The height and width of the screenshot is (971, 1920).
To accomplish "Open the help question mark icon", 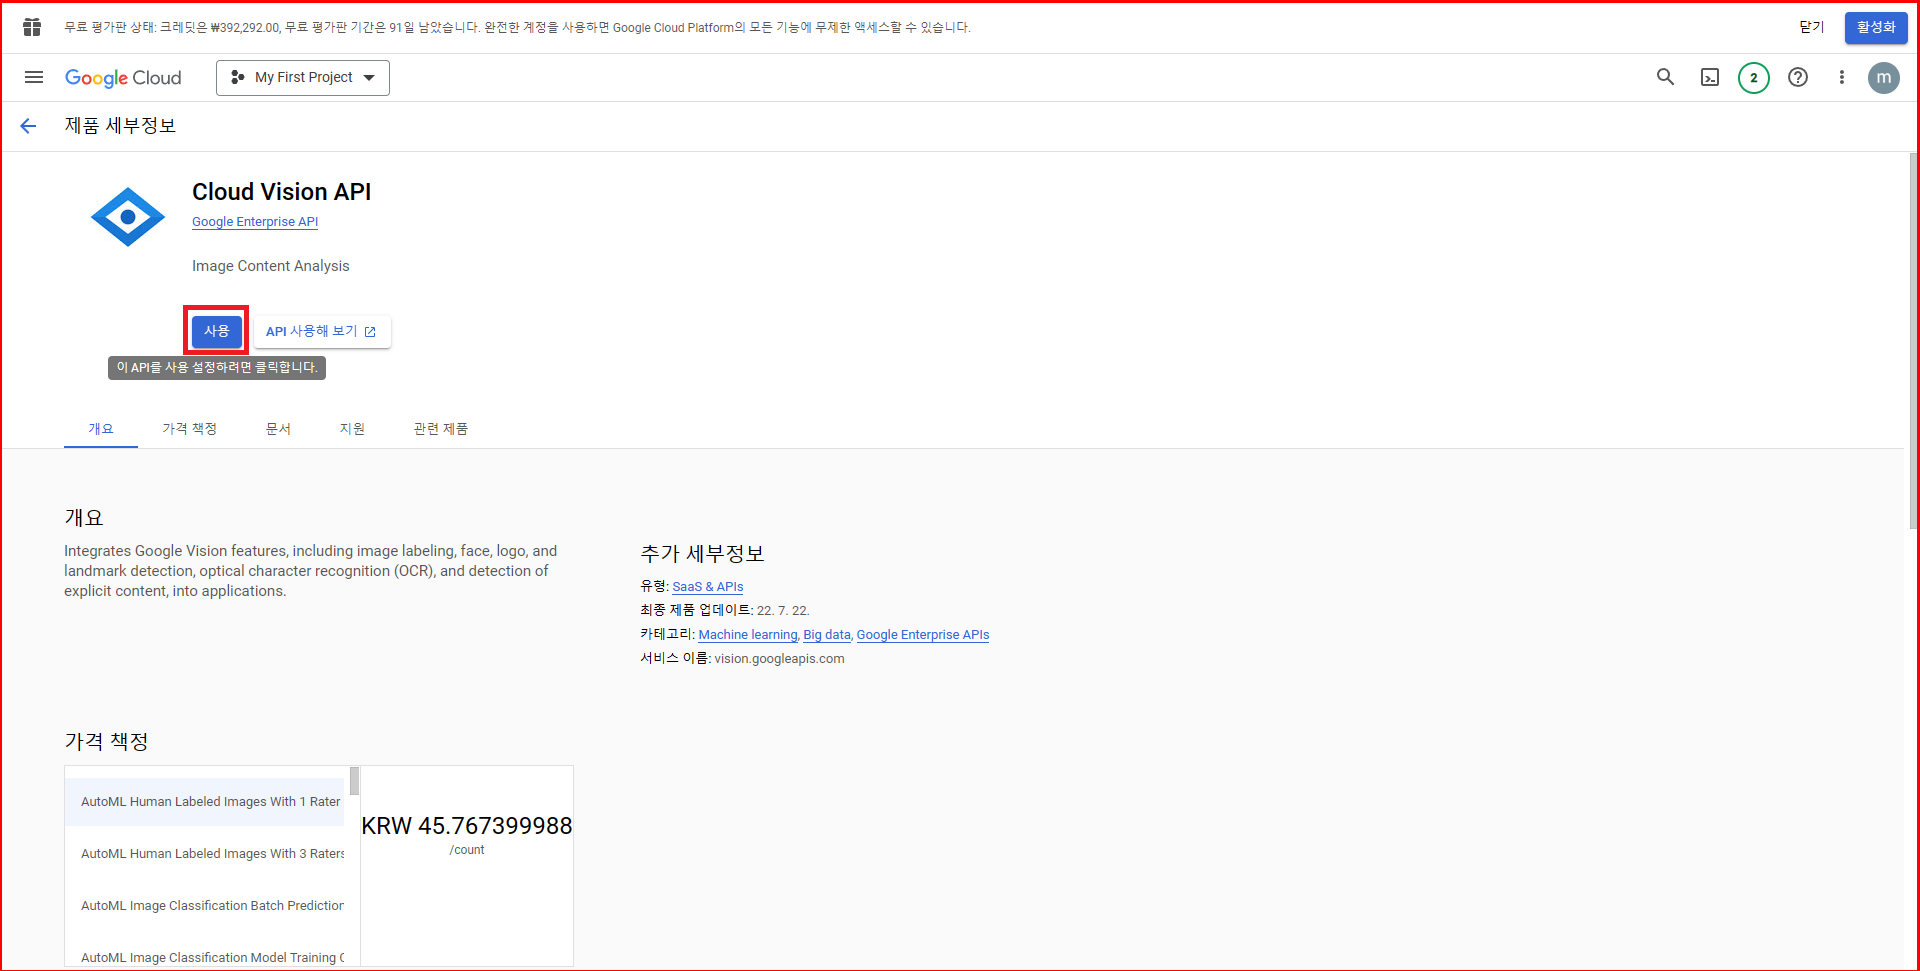I will [x=1798, y=77].
